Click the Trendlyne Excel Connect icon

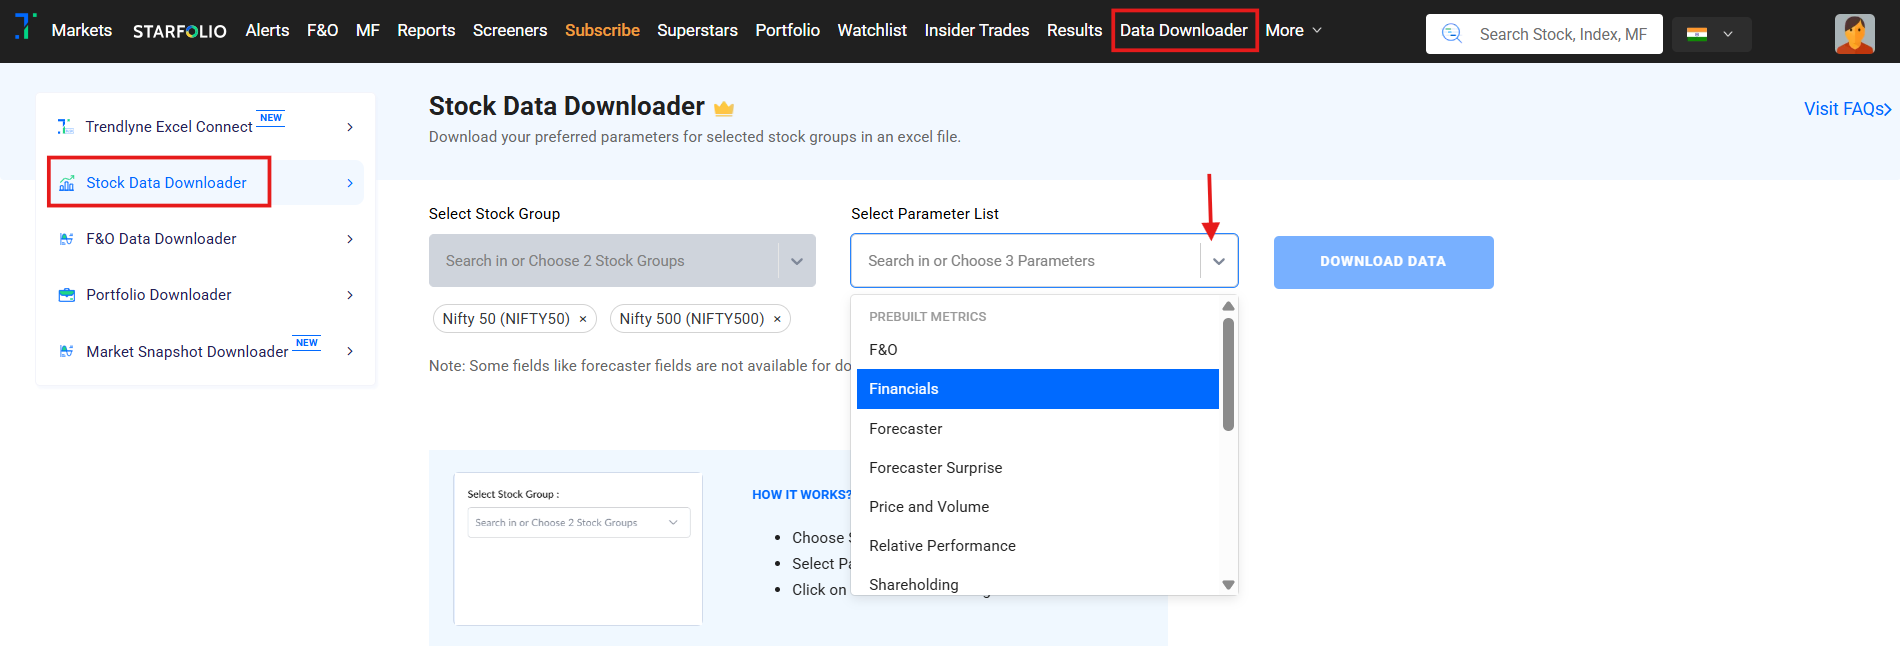click(x=66, y=127)
